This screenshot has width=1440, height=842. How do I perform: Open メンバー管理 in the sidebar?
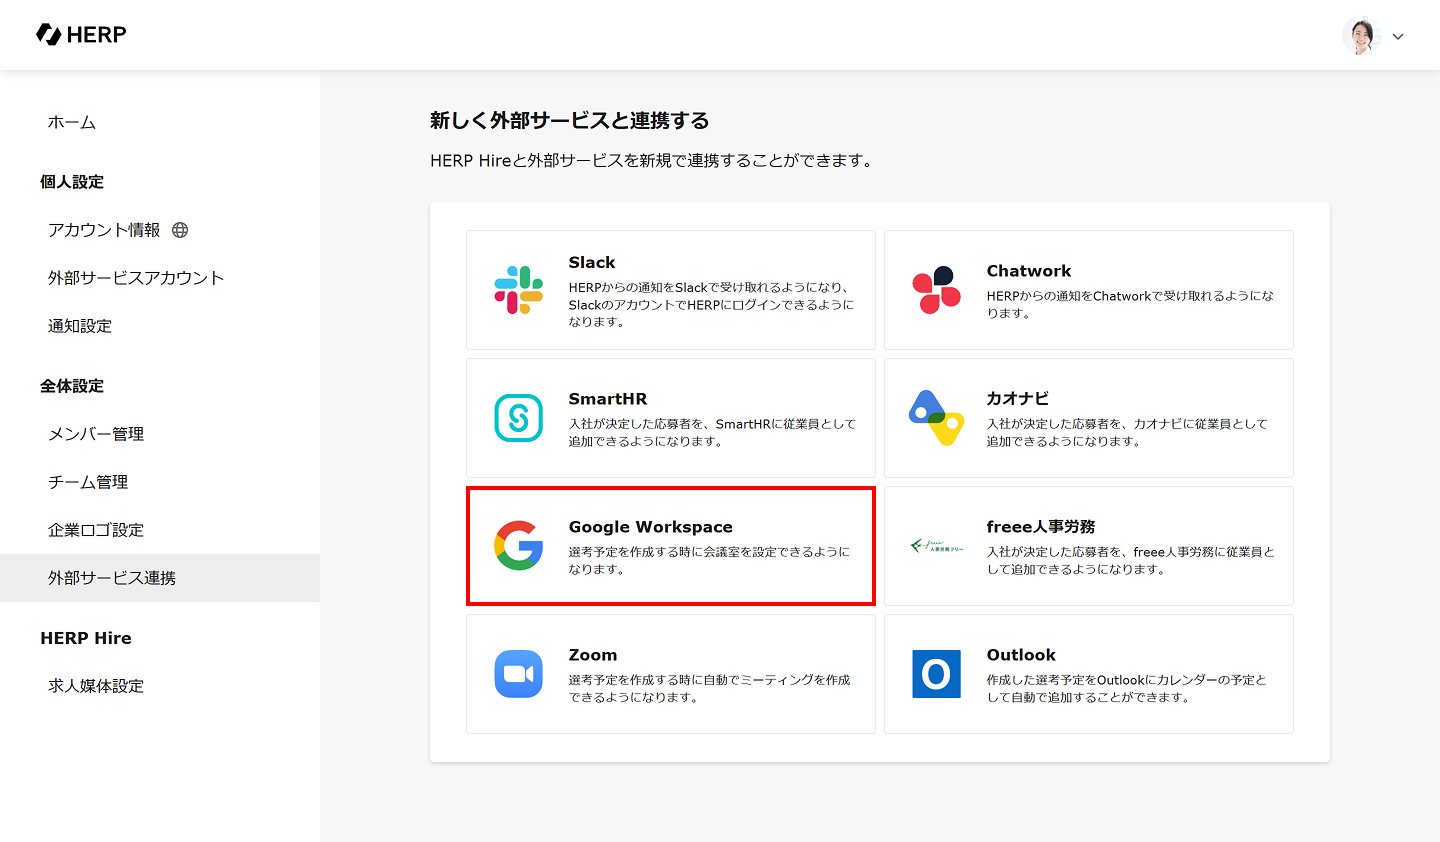96,434
